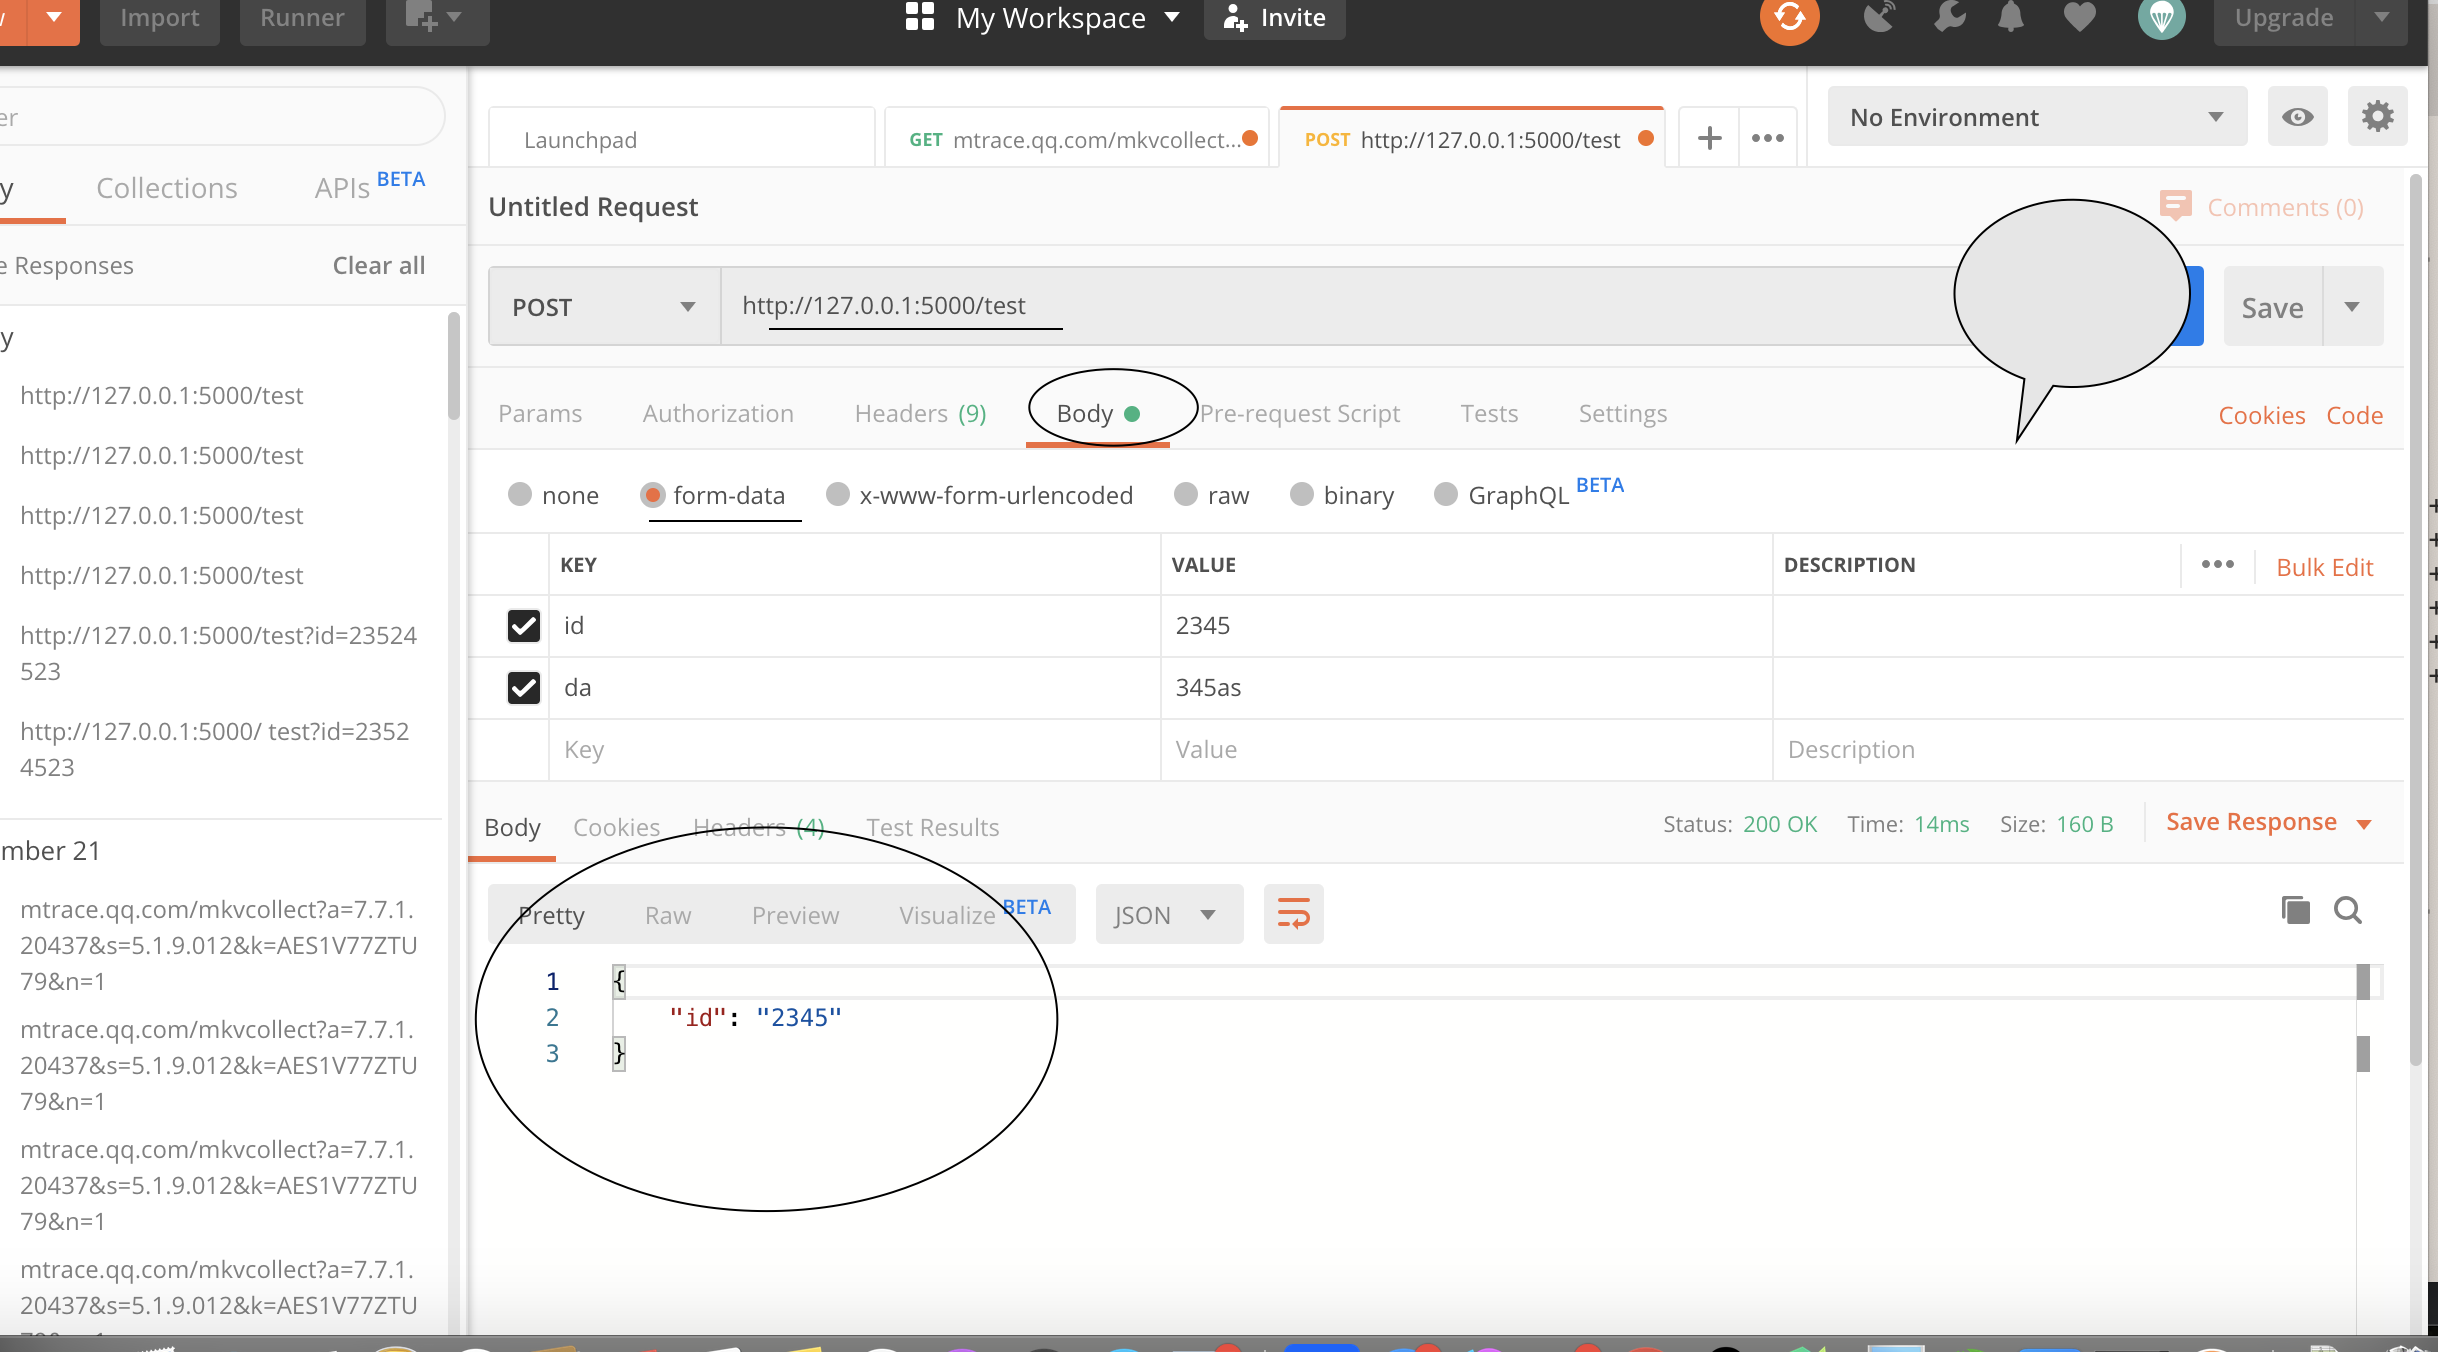This screenshot has width=2438, height=1352.
Task: Open manage environments gear icon
Action: point(2377,117)
